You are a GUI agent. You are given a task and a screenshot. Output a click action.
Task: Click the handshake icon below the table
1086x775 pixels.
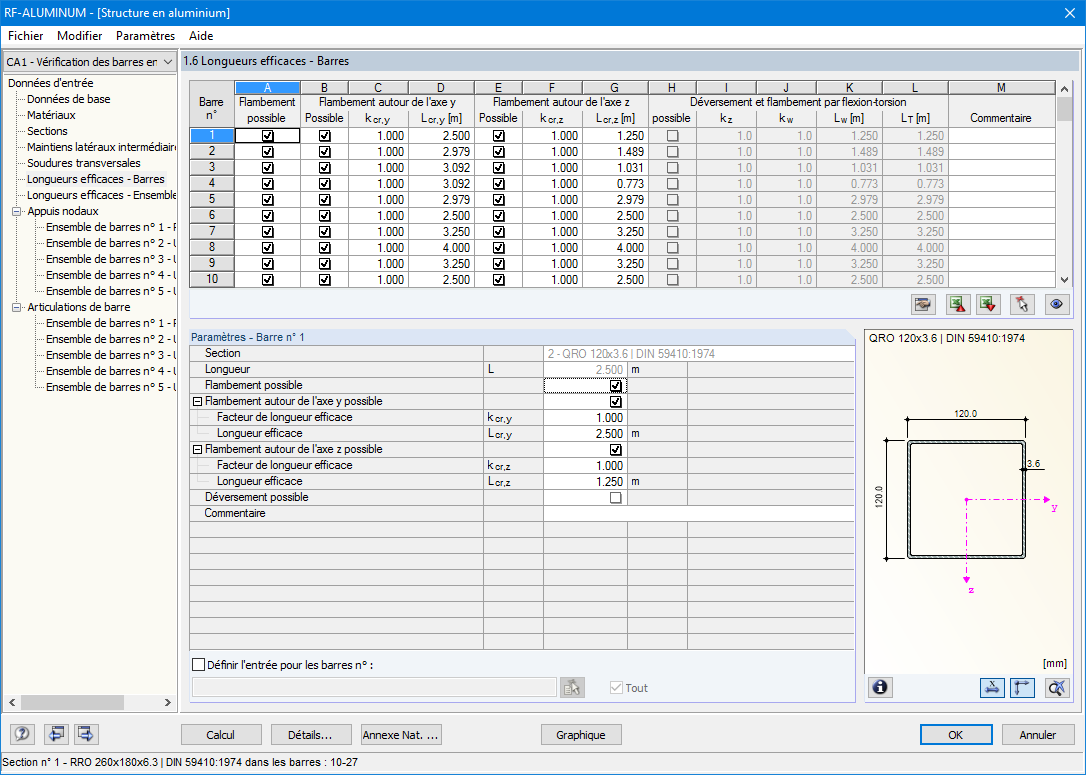[x=923, y=304]
